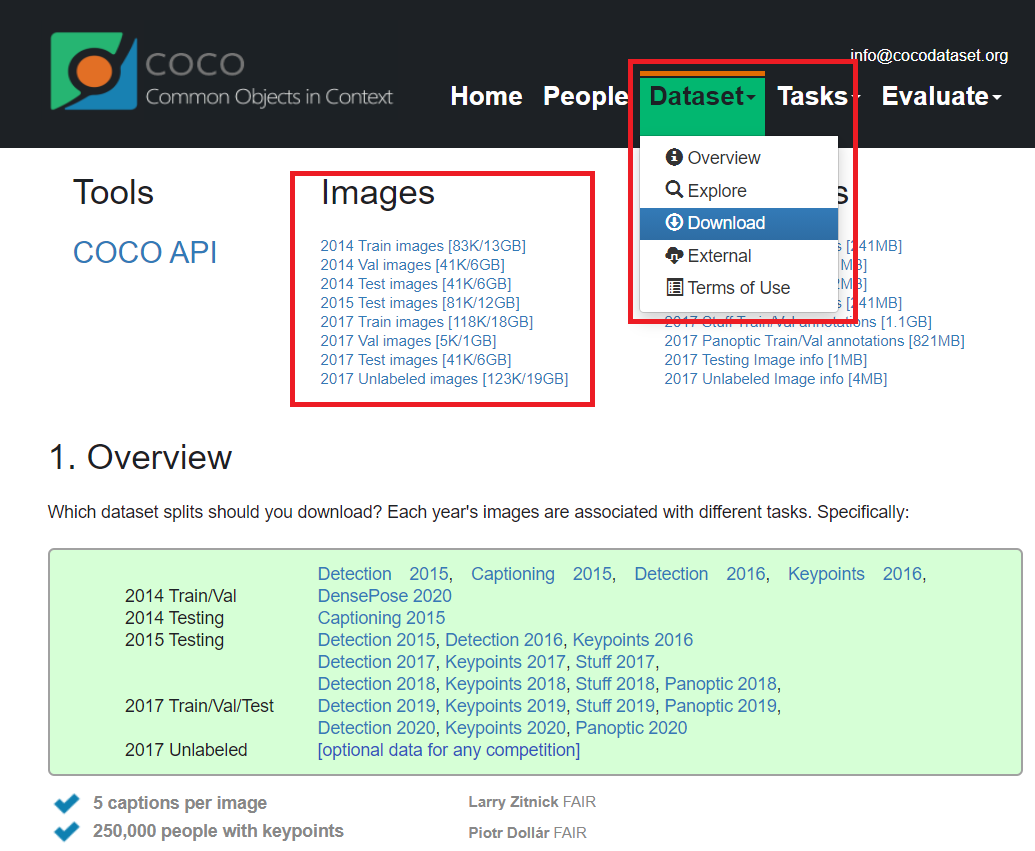1035x851 pixels.
Task: Open 2017 Unlabeled Image info [4MB]
Action: pos(775,379)
